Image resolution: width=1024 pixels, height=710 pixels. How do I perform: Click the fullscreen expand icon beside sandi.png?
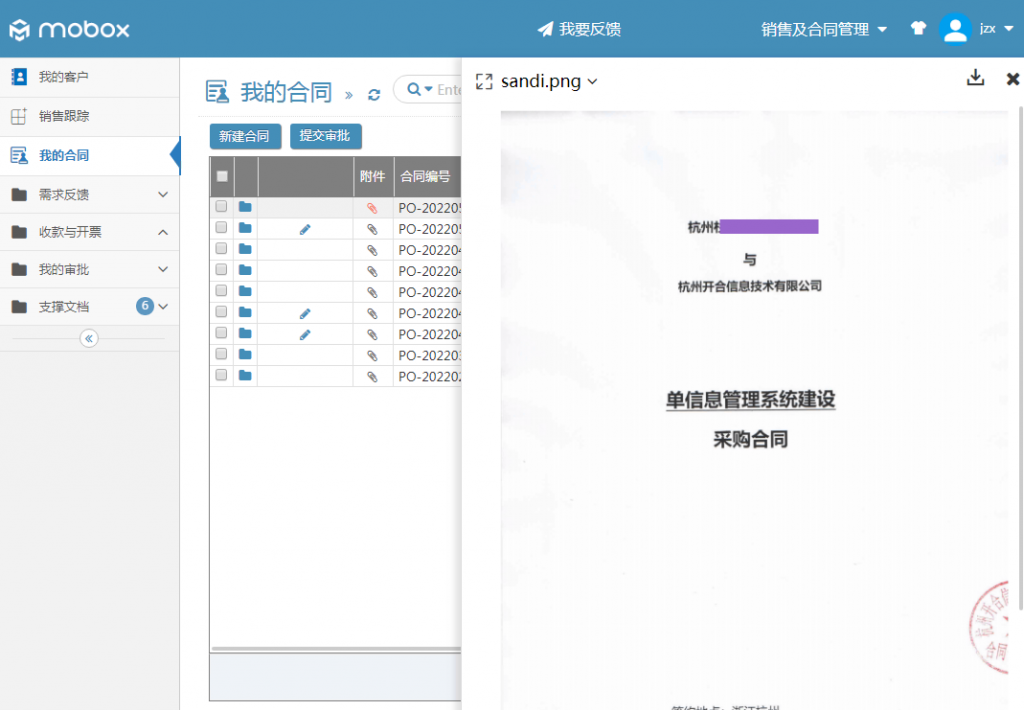click(484, 82)
